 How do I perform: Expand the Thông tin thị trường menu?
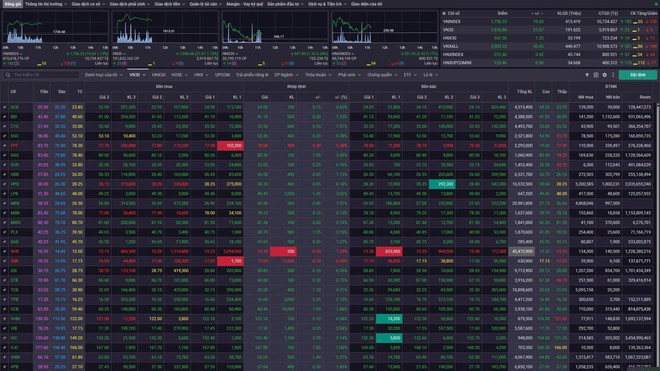click(x=45, y=4)
